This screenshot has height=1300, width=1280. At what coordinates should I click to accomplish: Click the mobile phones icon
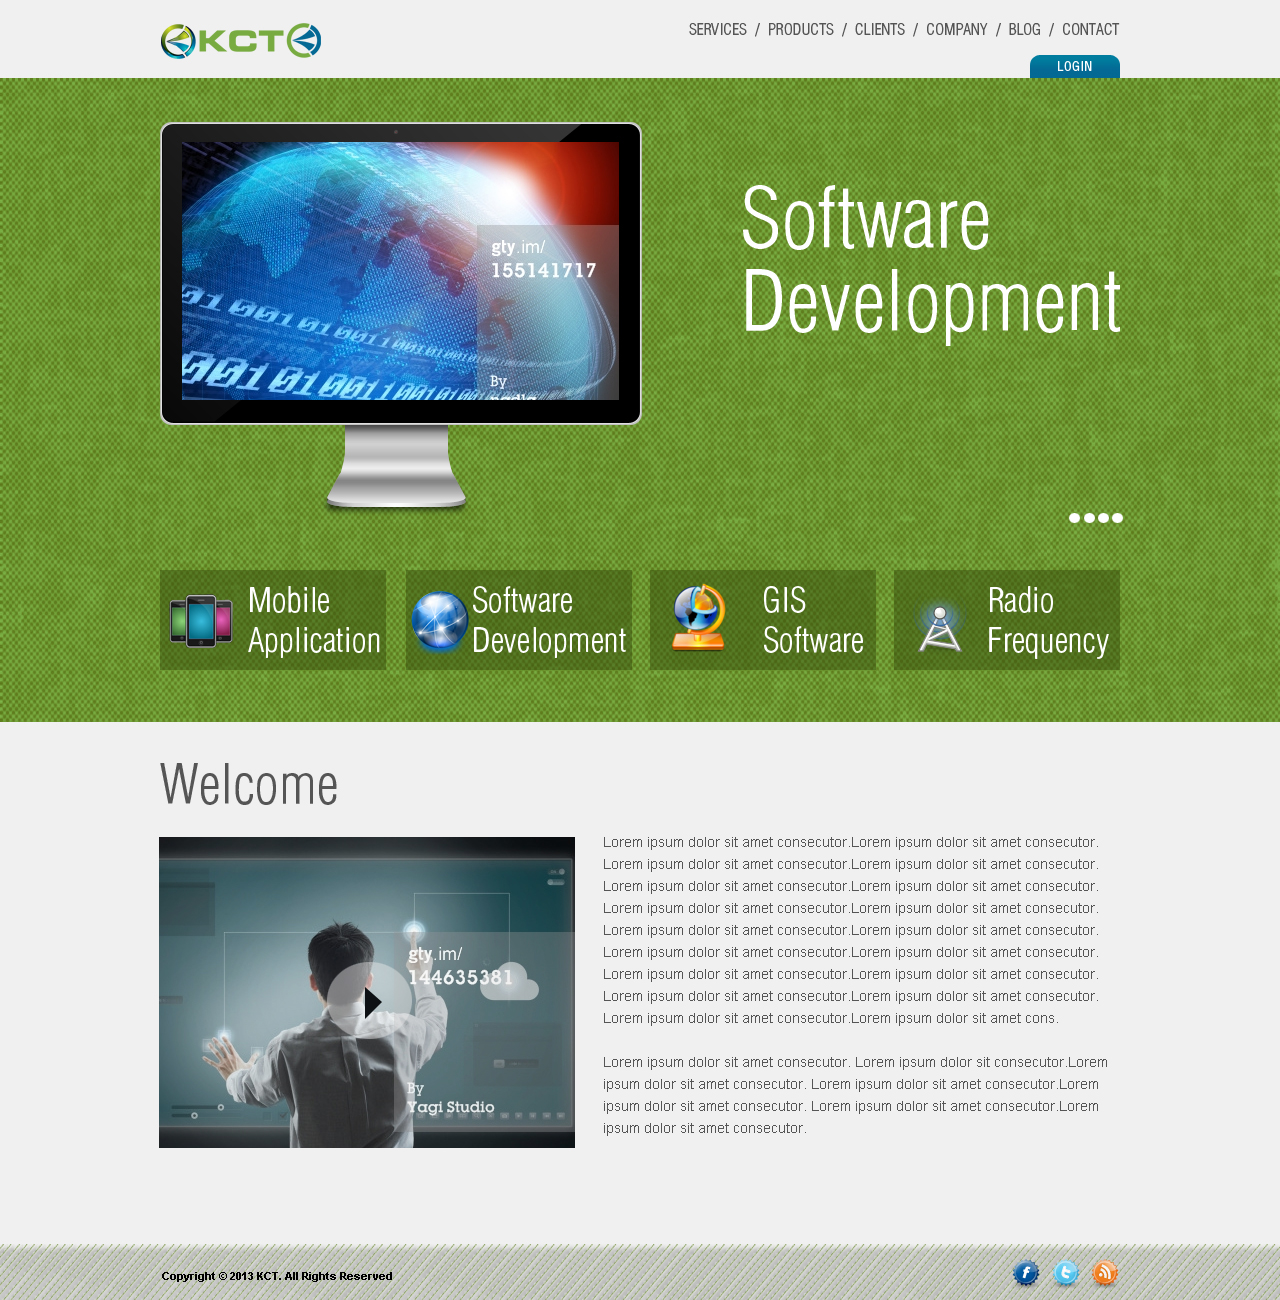201,621
